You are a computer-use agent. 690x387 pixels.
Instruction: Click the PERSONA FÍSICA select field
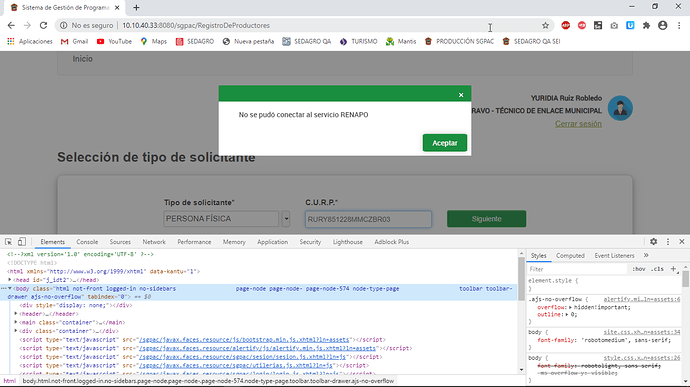[x=221, y=219]
